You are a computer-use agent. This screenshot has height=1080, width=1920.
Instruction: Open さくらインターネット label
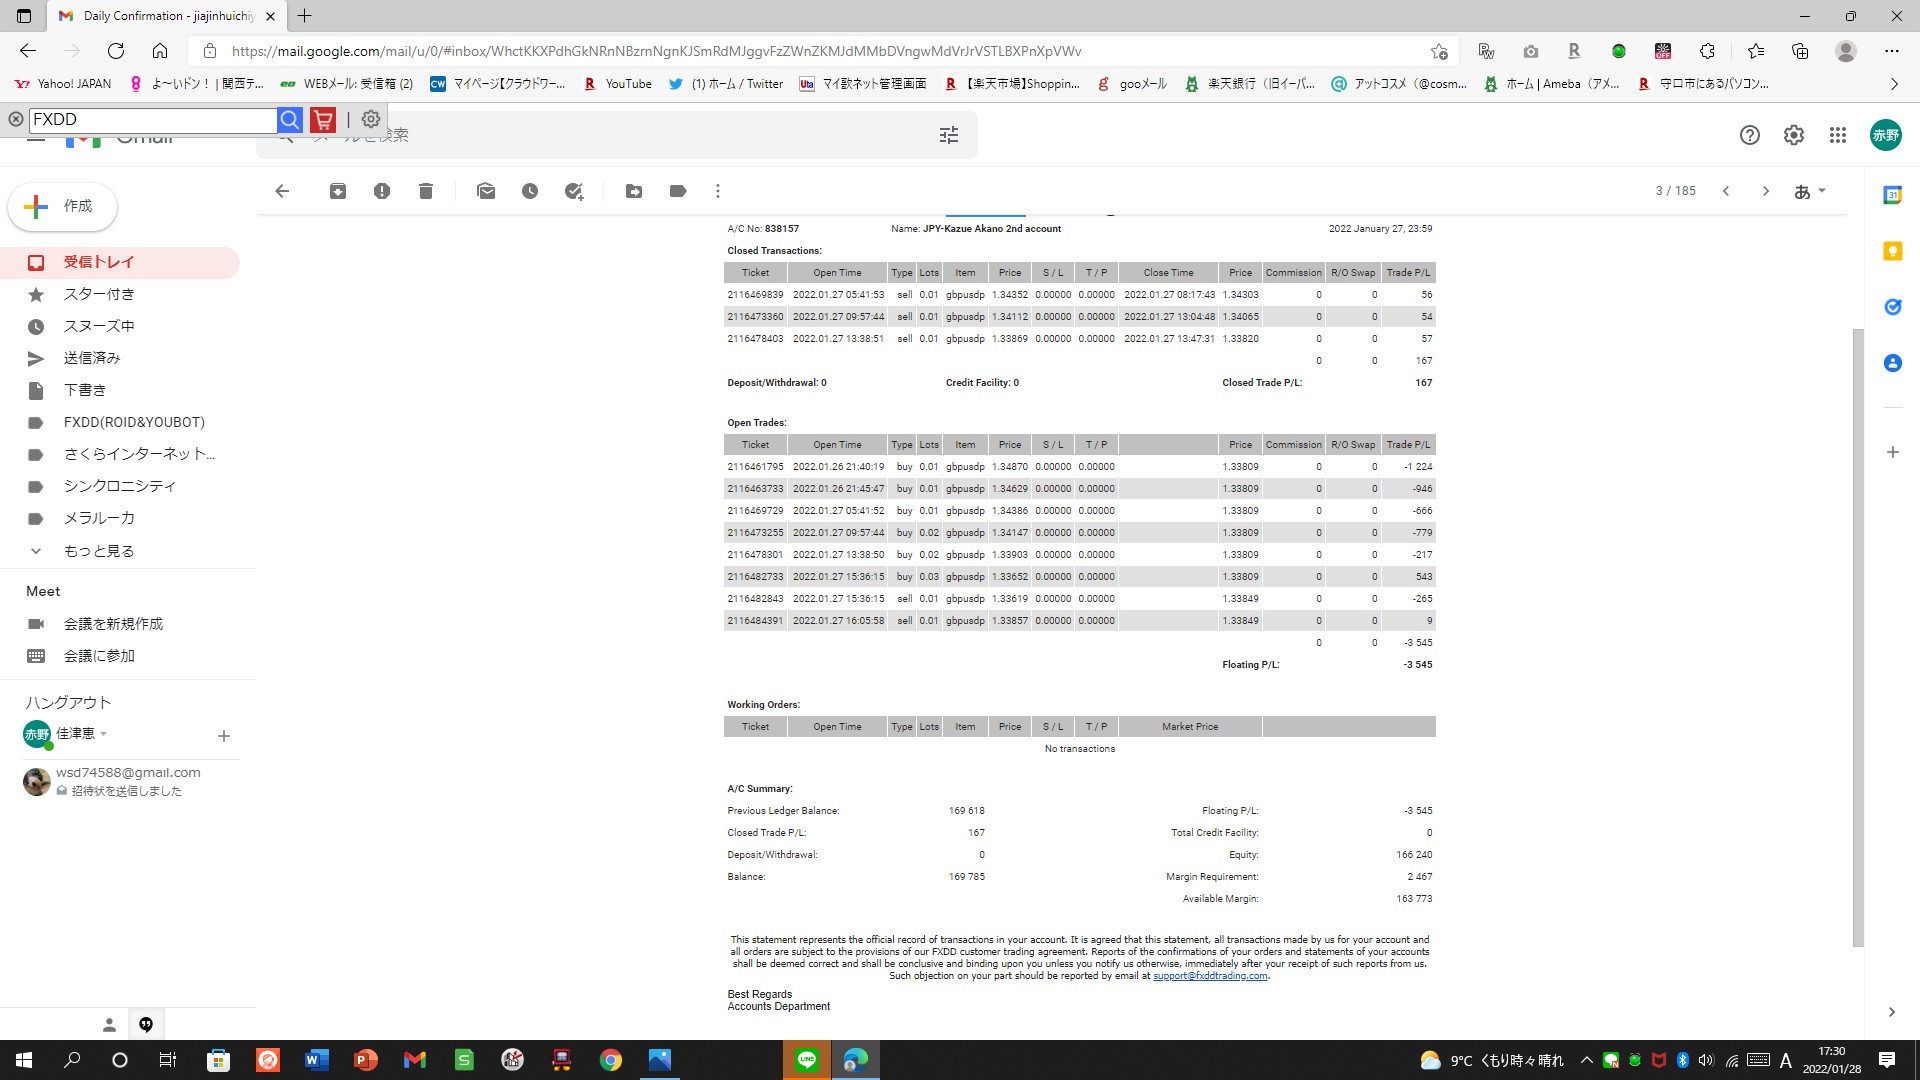click(120, 454)
